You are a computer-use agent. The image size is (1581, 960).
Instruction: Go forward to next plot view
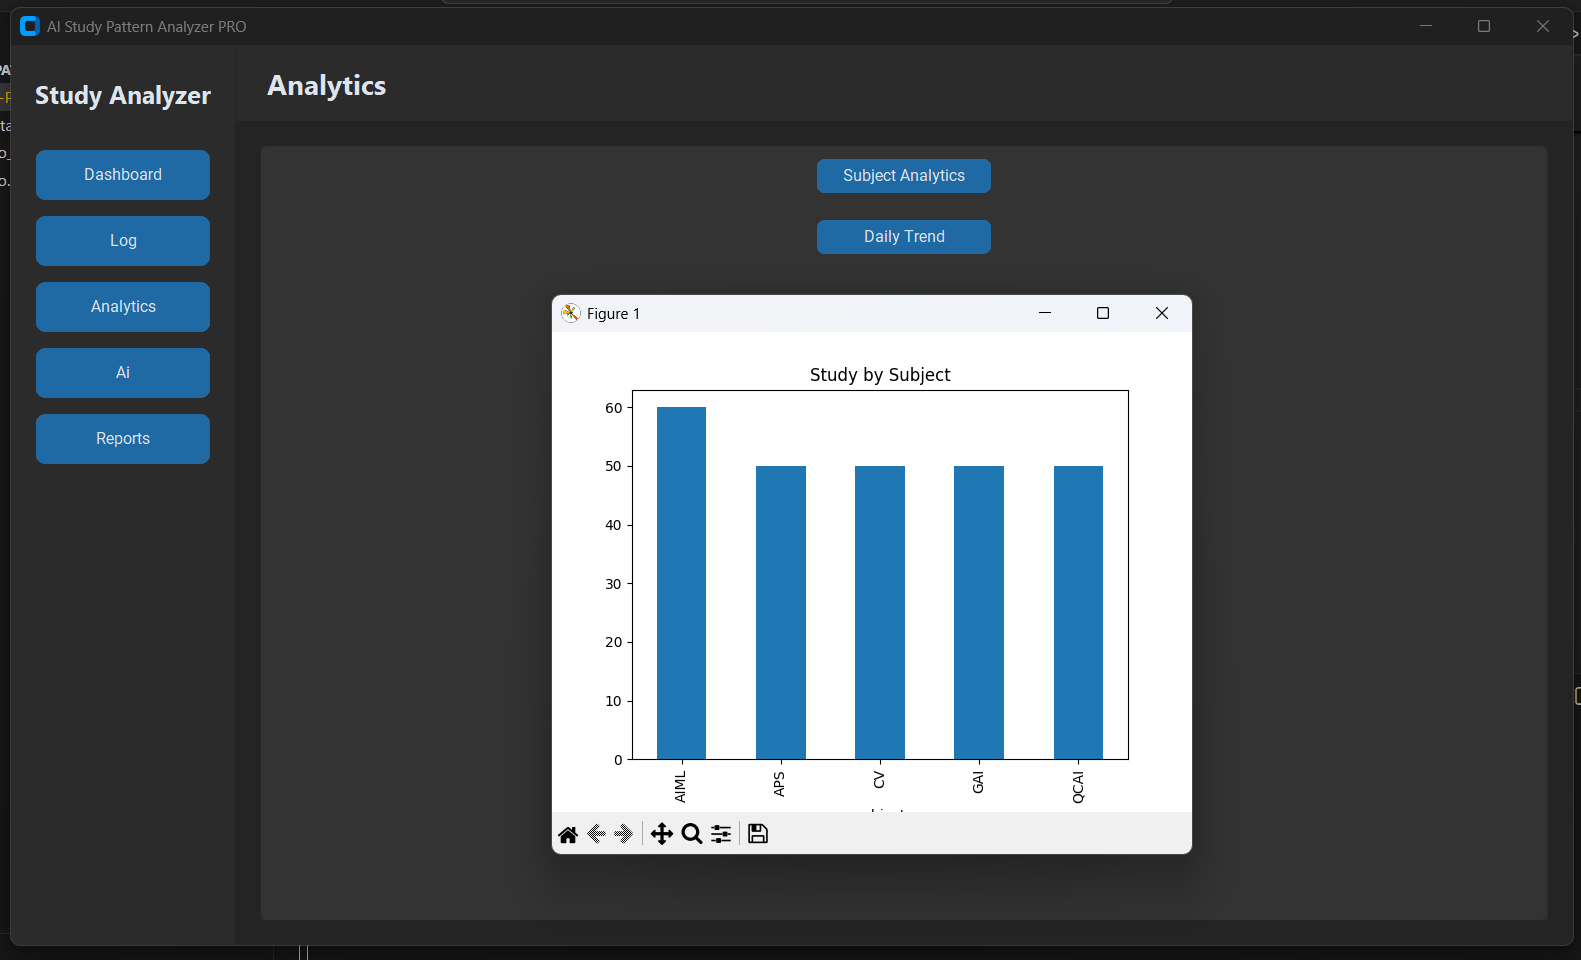[x=624, y=834]
